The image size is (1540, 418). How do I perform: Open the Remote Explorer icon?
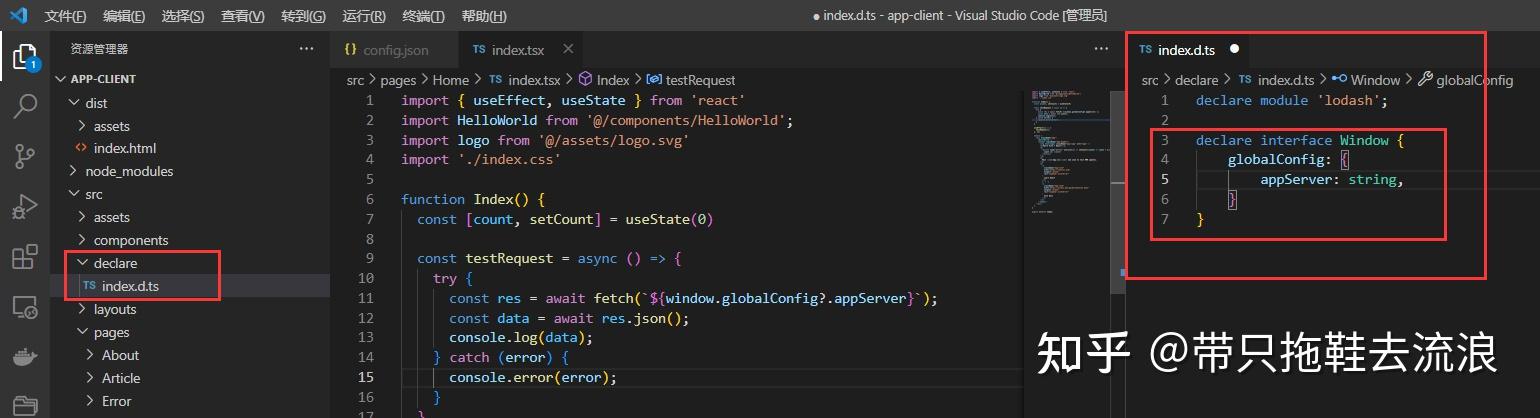click(x=25, y=308)
